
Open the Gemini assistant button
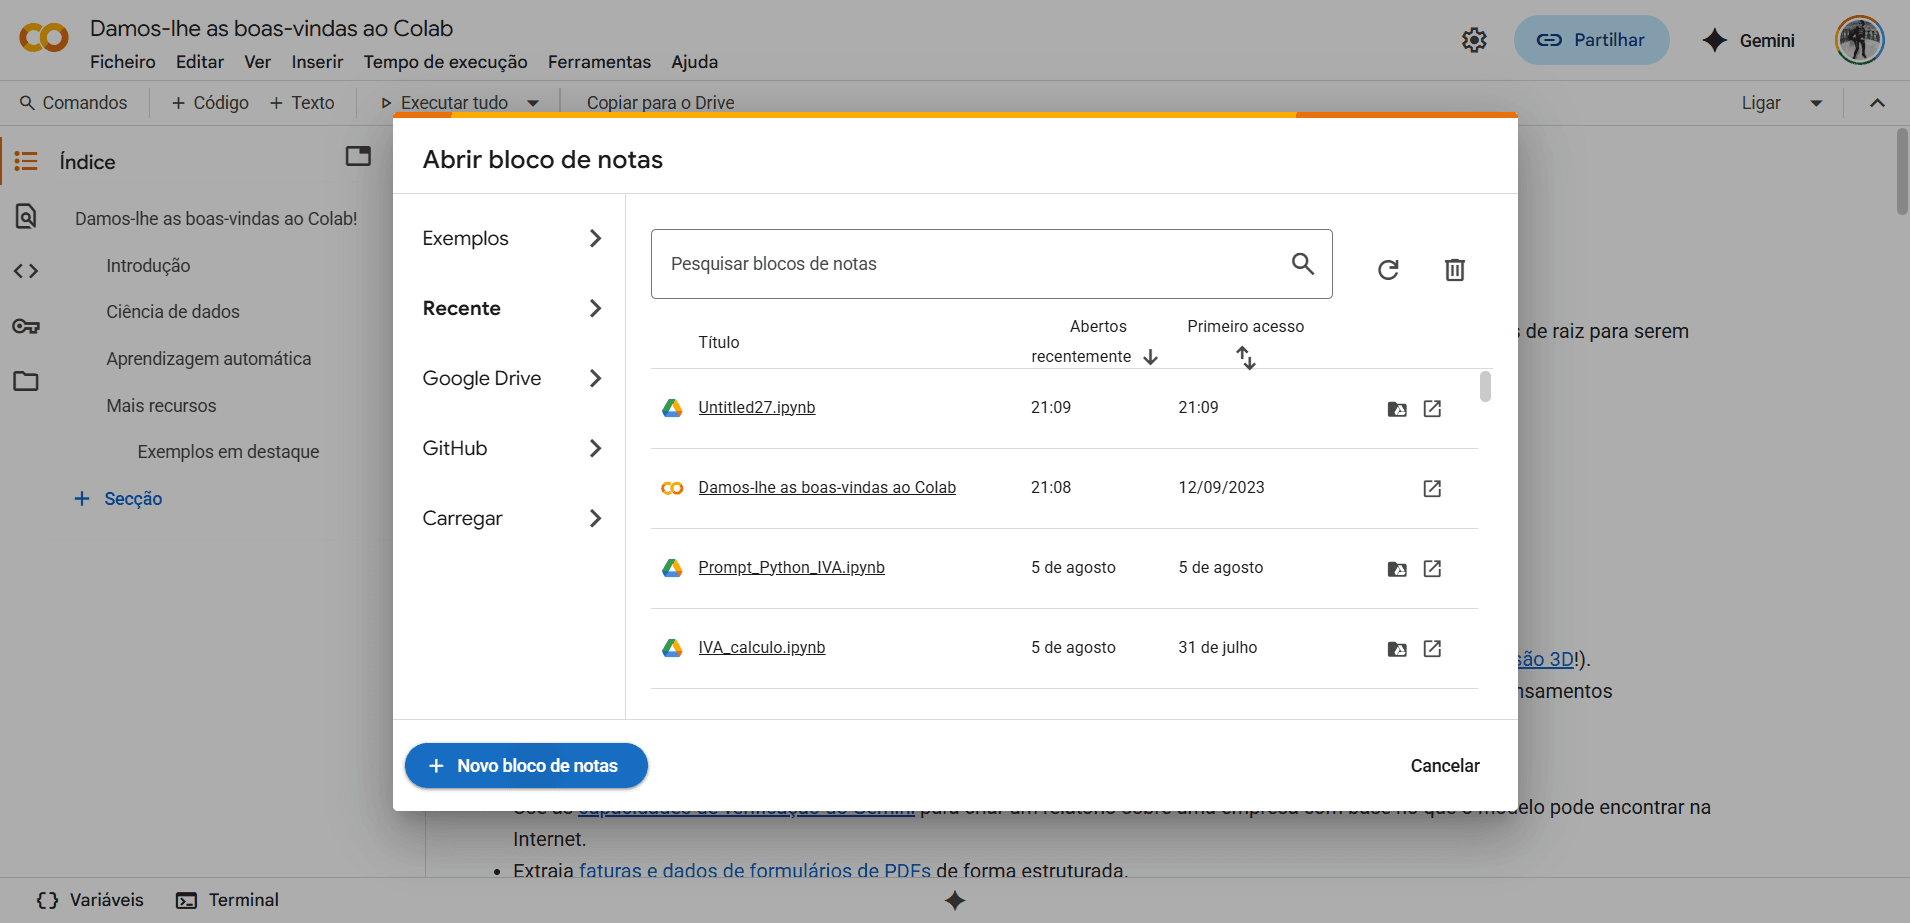(x=1748, y=40)
